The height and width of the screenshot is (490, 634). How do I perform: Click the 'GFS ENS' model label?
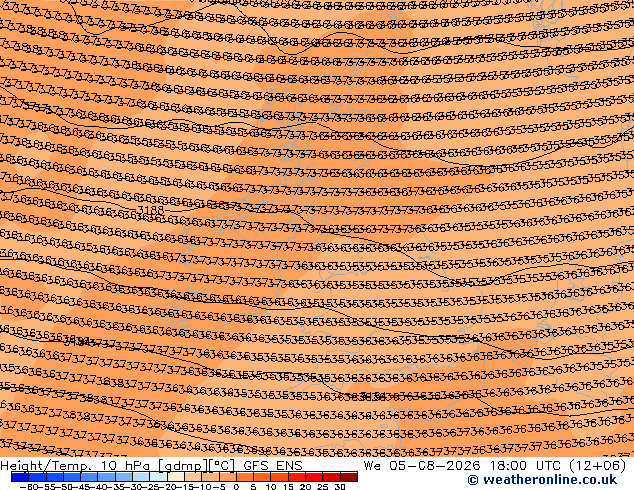pos(273,466)
